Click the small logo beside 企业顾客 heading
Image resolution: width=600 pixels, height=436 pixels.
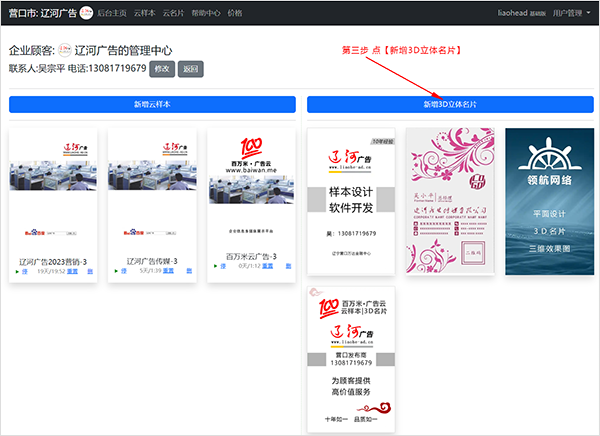point(65,50)
